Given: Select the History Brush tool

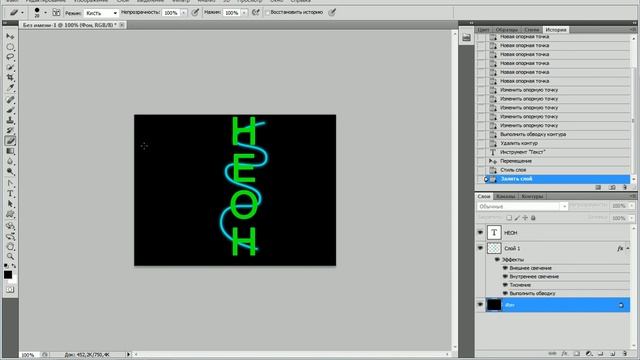Looking at the screenshot, I should 10,131.
